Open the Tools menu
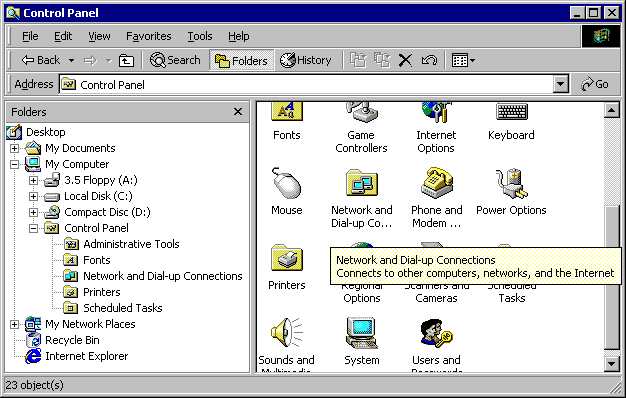 pos(200,36)
